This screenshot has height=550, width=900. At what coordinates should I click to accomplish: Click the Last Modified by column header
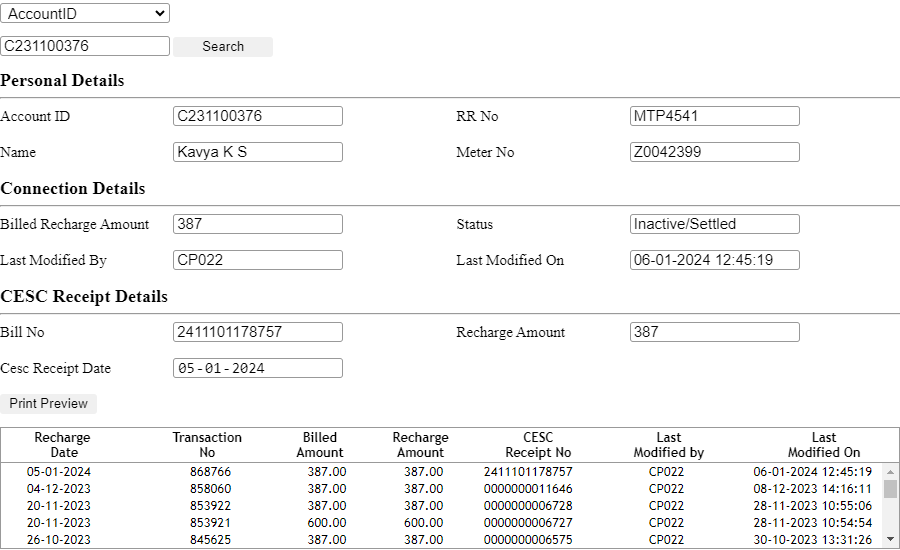(x=669, y=445)
